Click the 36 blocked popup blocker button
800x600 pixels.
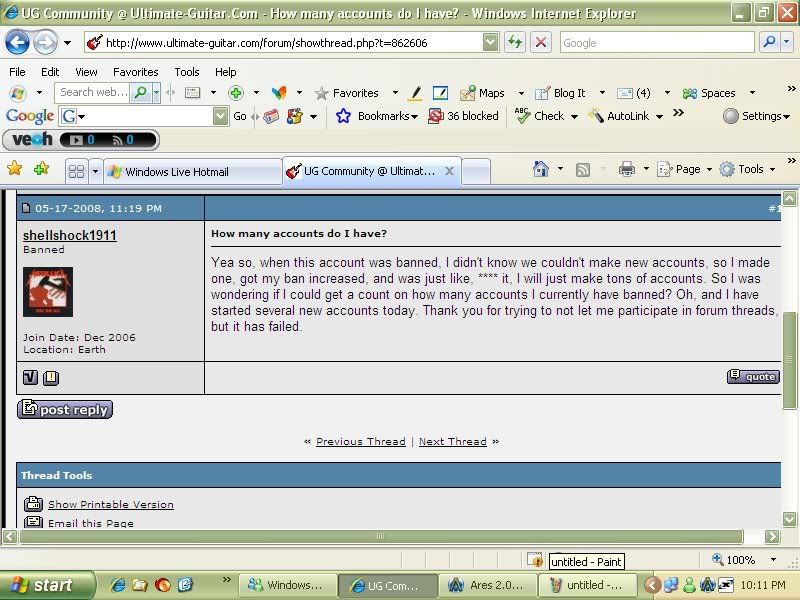(x=463, y=116)
